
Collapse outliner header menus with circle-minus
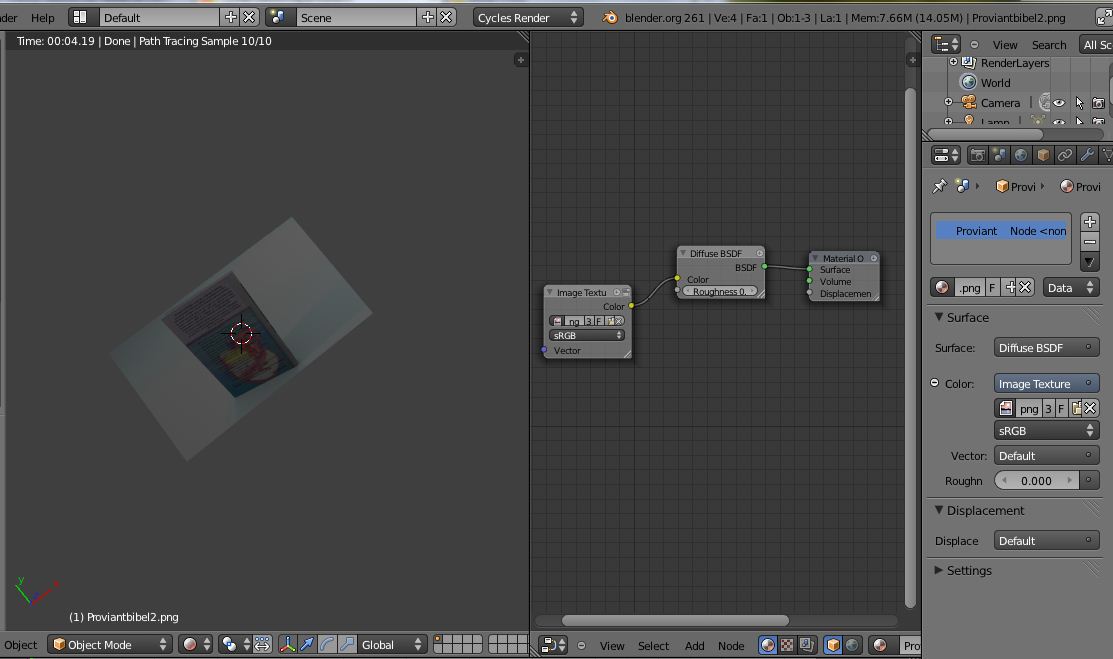point(974,44)
